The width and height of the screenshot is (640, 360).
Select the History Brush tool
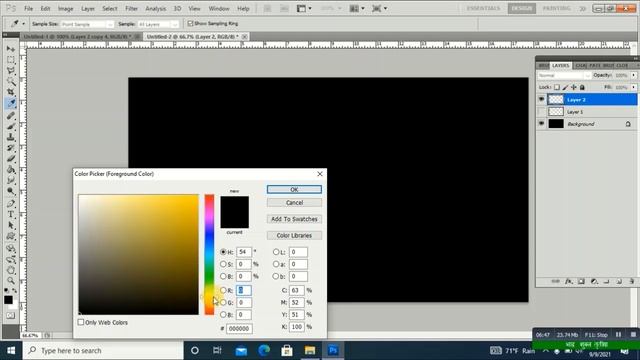[11, 148]
